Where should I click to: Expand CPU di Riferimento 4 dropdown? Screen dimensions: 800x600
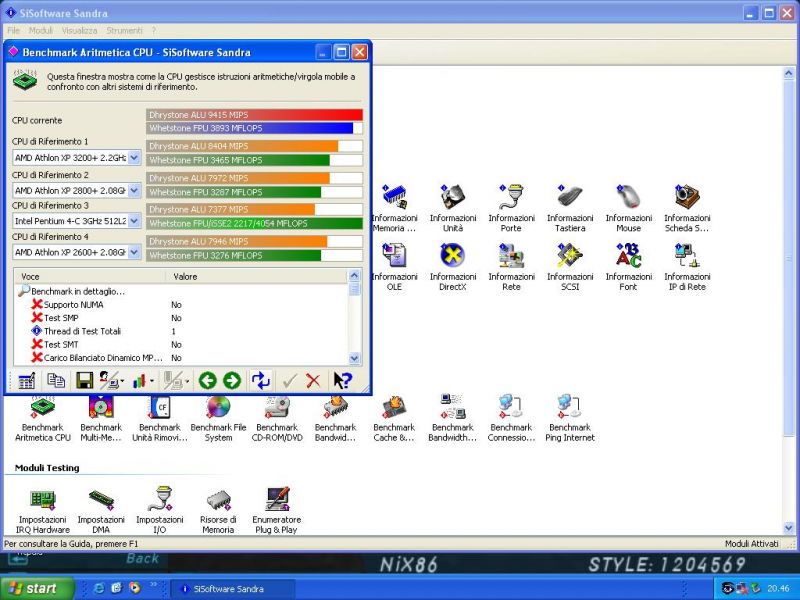[x=134, y=252]
